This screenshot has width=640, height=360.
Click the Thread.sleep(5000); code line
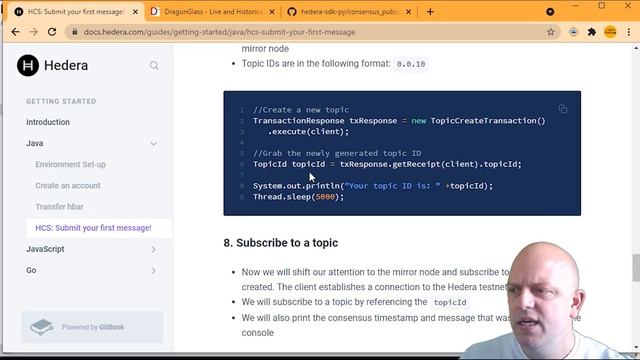(298, 197)
